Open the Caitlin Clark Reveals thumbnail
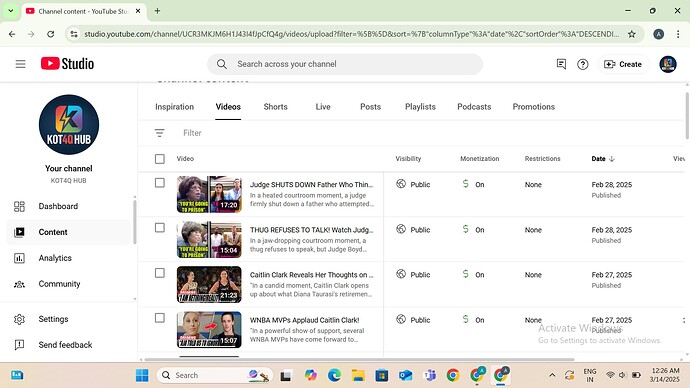690x388 pixels. (x=209, y=285)
